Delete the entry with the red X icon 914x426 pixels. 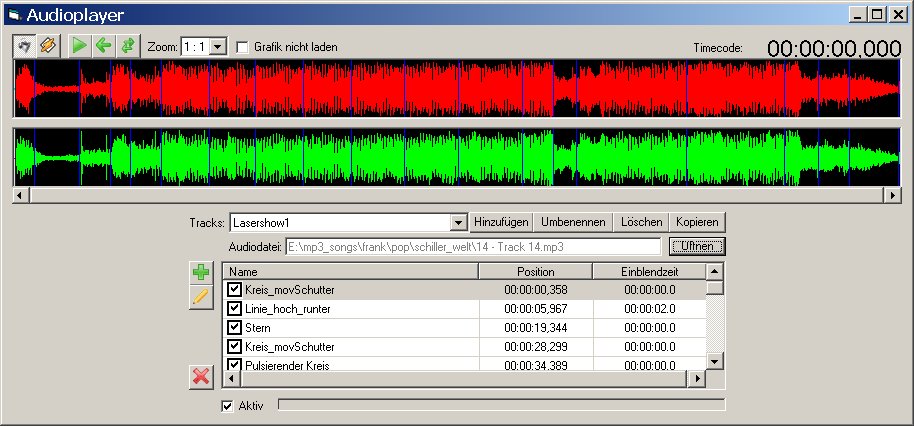click(201, 376)
